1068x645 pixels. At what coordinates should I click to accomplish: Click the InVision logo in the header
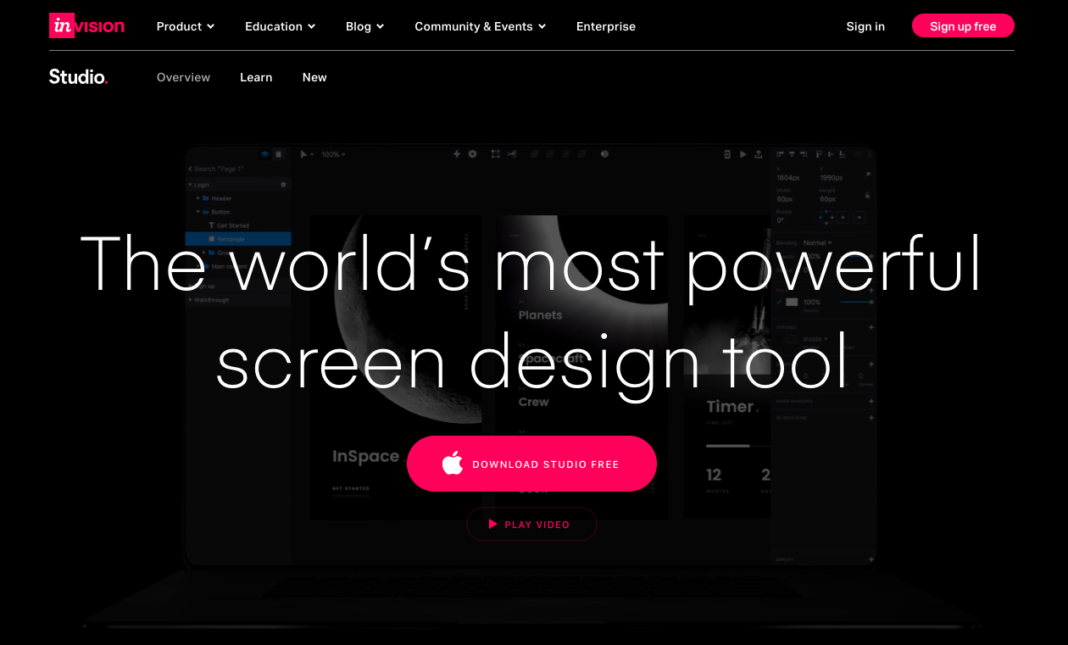[87, 25]
